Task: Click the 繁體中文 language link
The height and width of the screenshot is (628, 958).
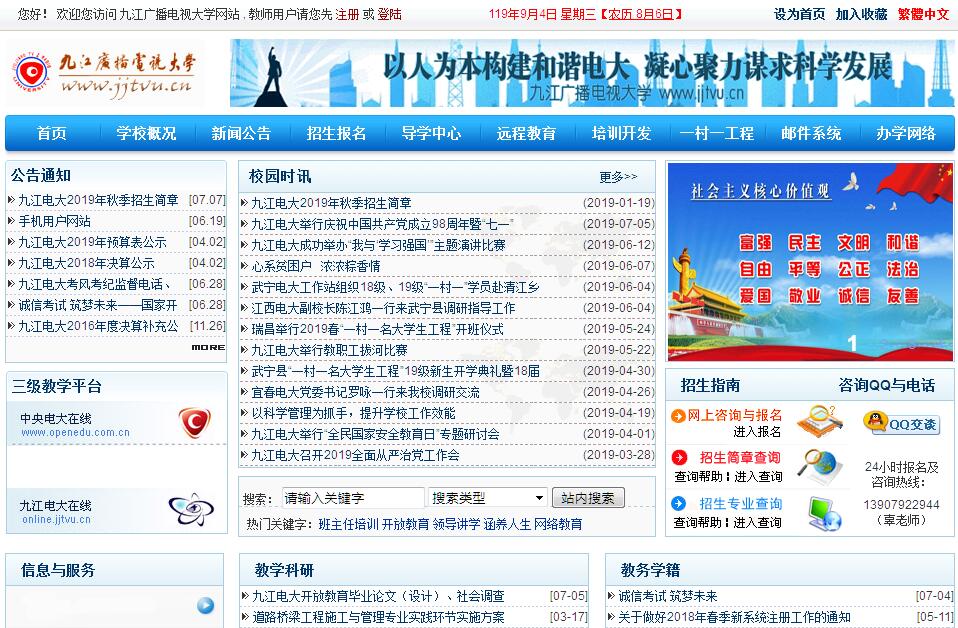Action: (x=923, y=14)
